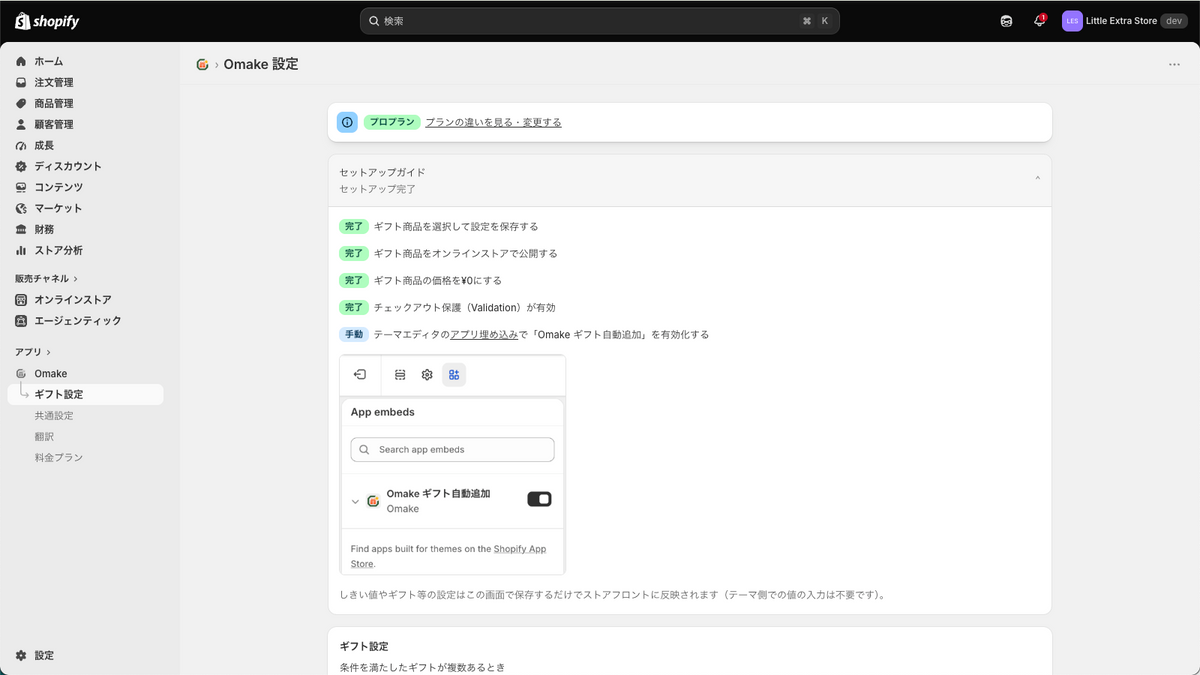Click the ギフト商品をオンラインストアで公開する step
The height and width of the screenshot is (675, 1200).
pyautogui.click(x=466, y=253)
